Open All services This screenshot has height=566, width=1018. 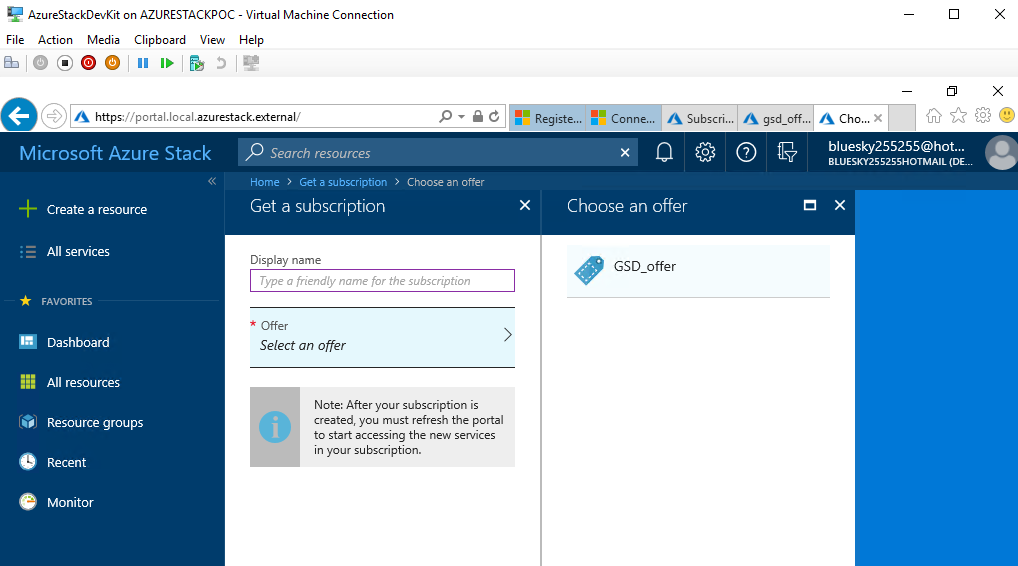click(78, 252)
